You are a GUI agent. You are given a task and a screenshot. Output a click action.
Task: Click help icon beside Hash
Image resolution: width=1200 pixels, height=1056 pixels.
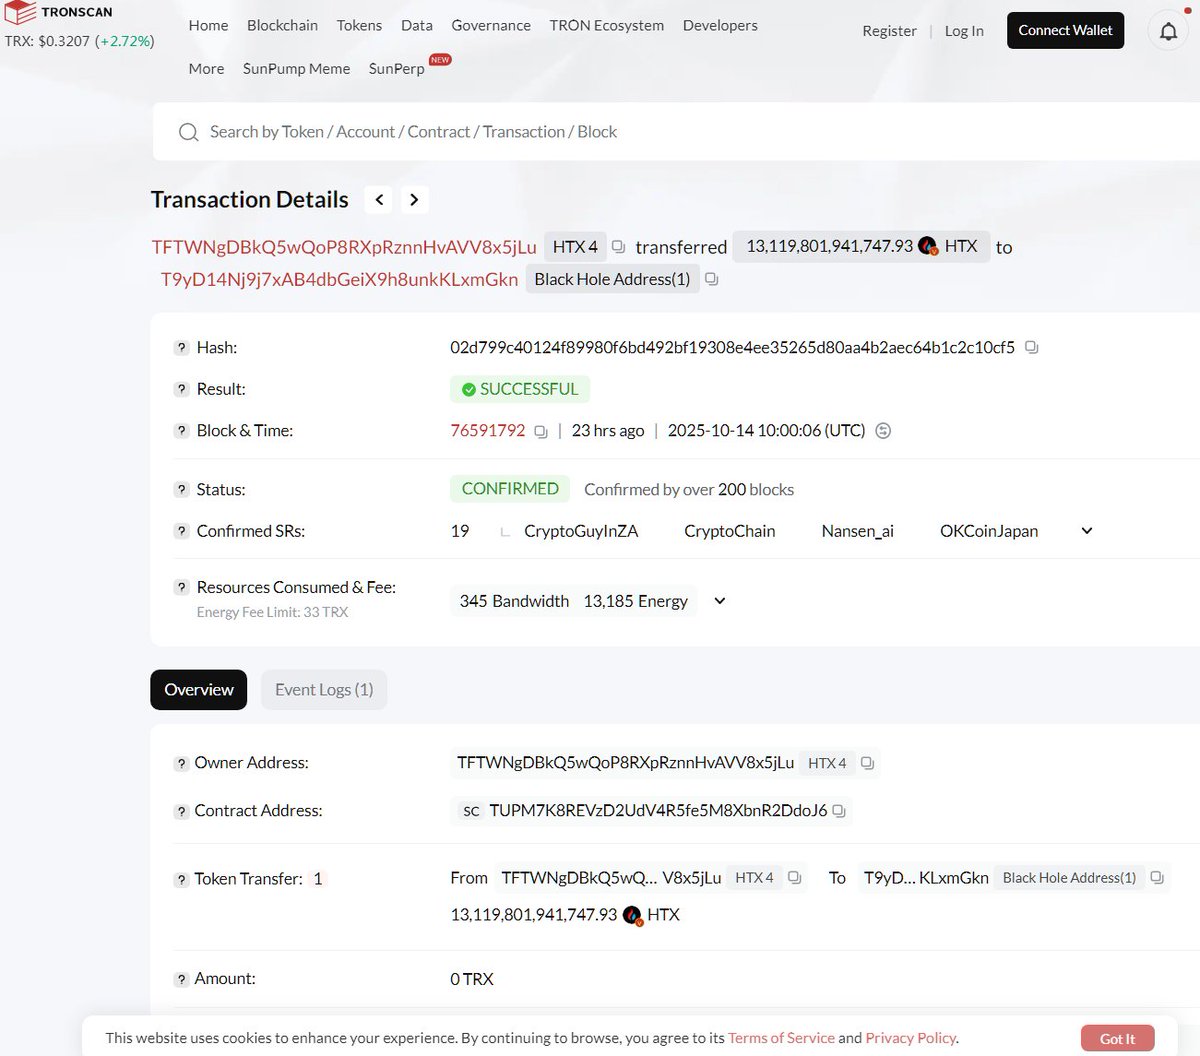pos(181,348)
